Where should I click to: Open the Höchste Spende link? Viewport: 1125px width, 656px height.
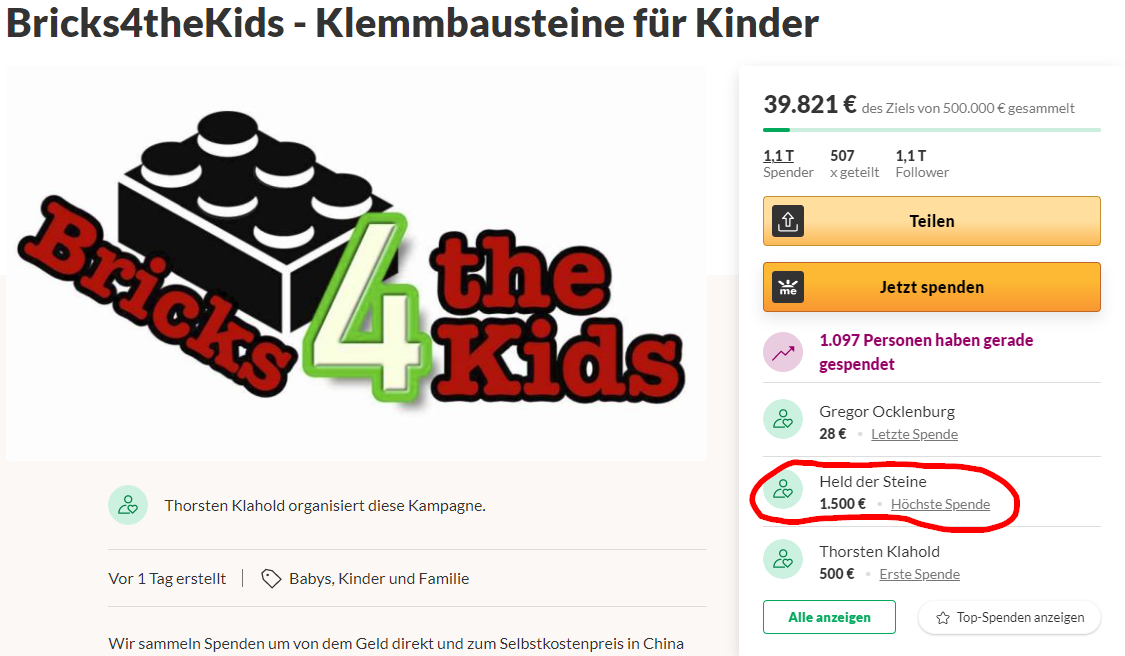(940, 505)
